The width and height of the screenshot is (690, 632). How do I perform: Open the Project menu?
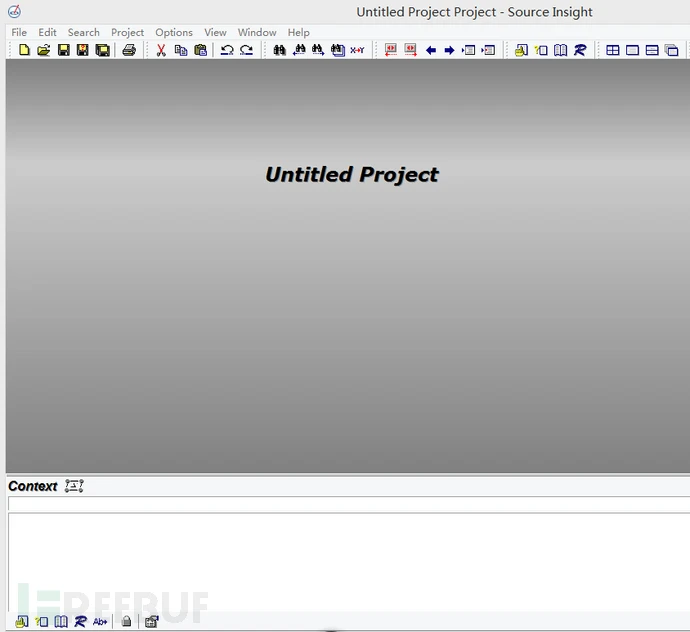point(127,33)
